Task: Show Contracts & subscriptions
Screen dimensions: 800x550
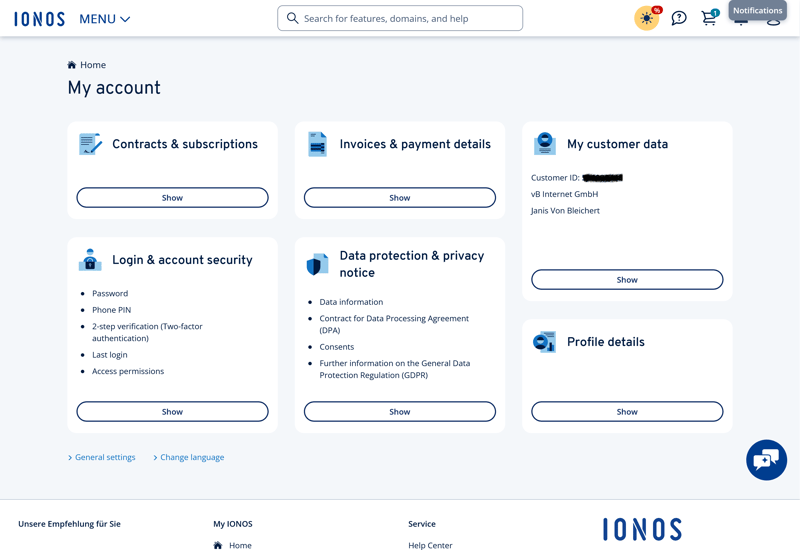Action: pos(172,198)
